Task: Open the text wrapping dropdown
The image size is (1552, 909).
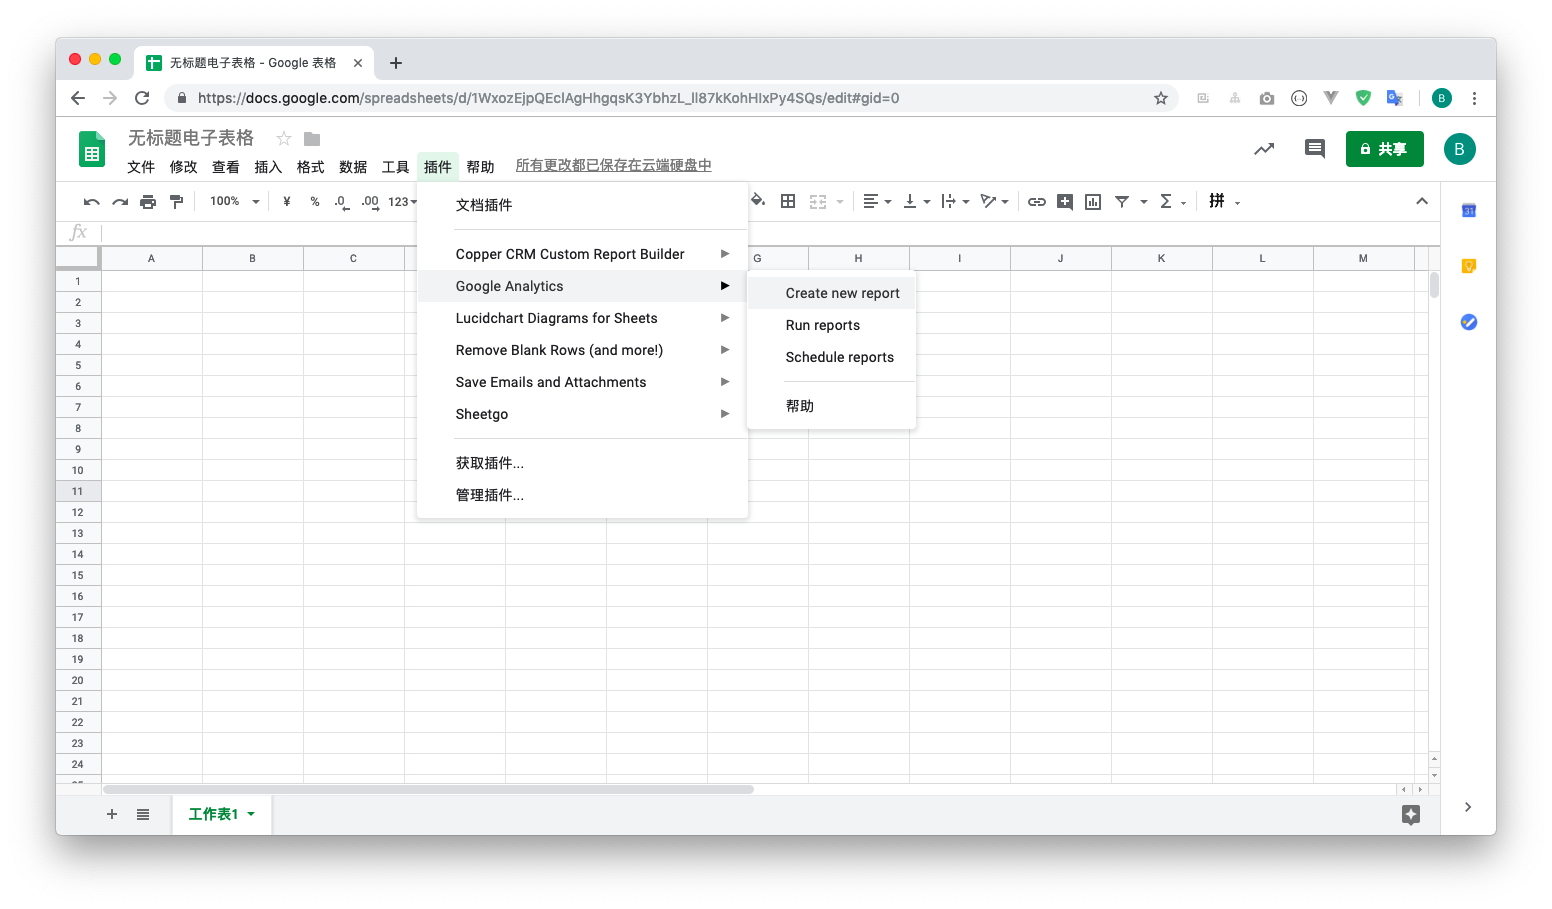Action: 955,202
